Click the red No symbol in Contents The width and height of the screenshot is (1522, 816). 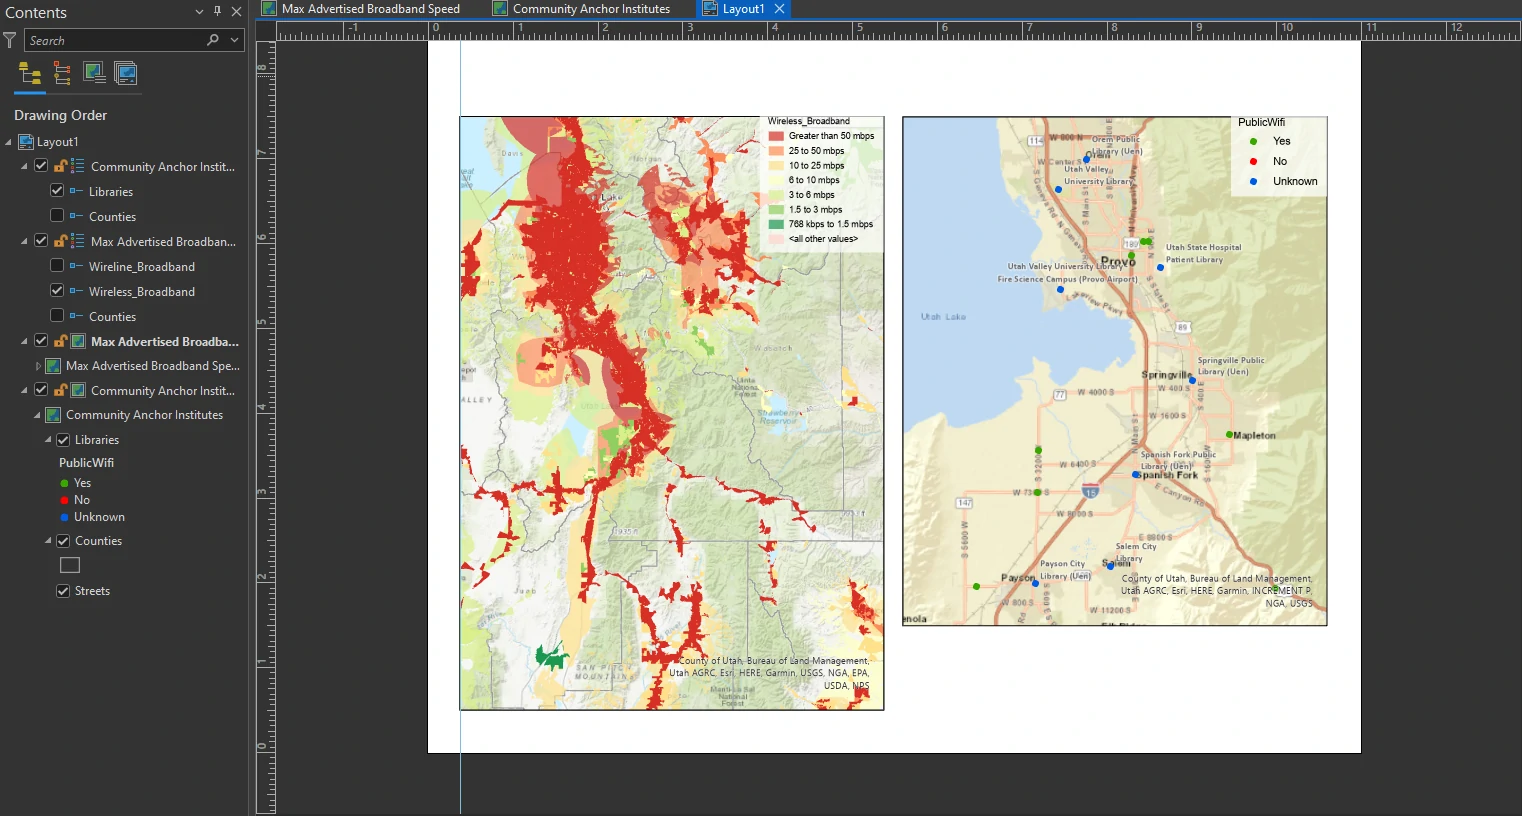(64, 500)
